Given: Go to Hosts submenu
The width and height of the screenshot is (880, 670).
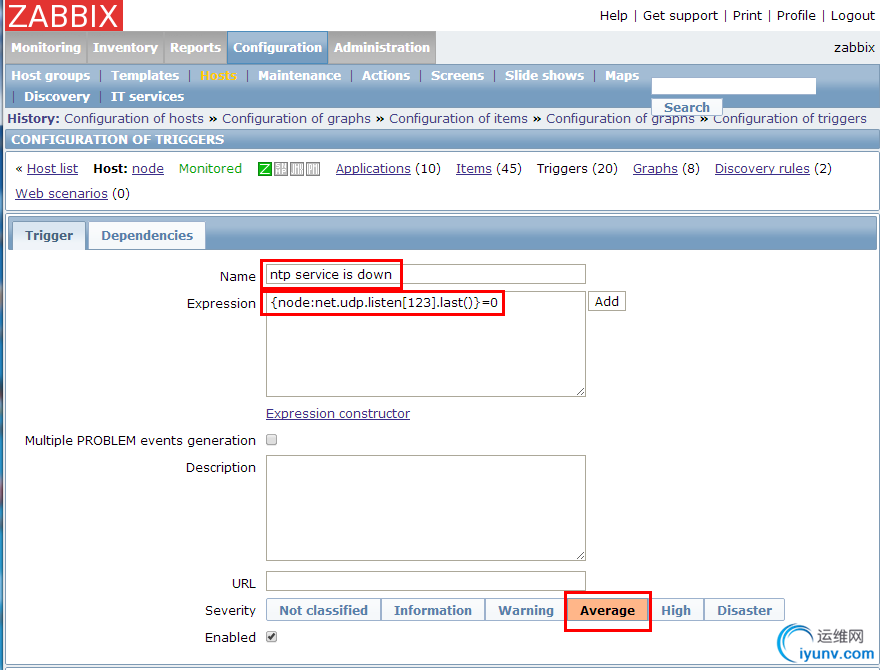Looking at the screenshot, I should point(219,75).
